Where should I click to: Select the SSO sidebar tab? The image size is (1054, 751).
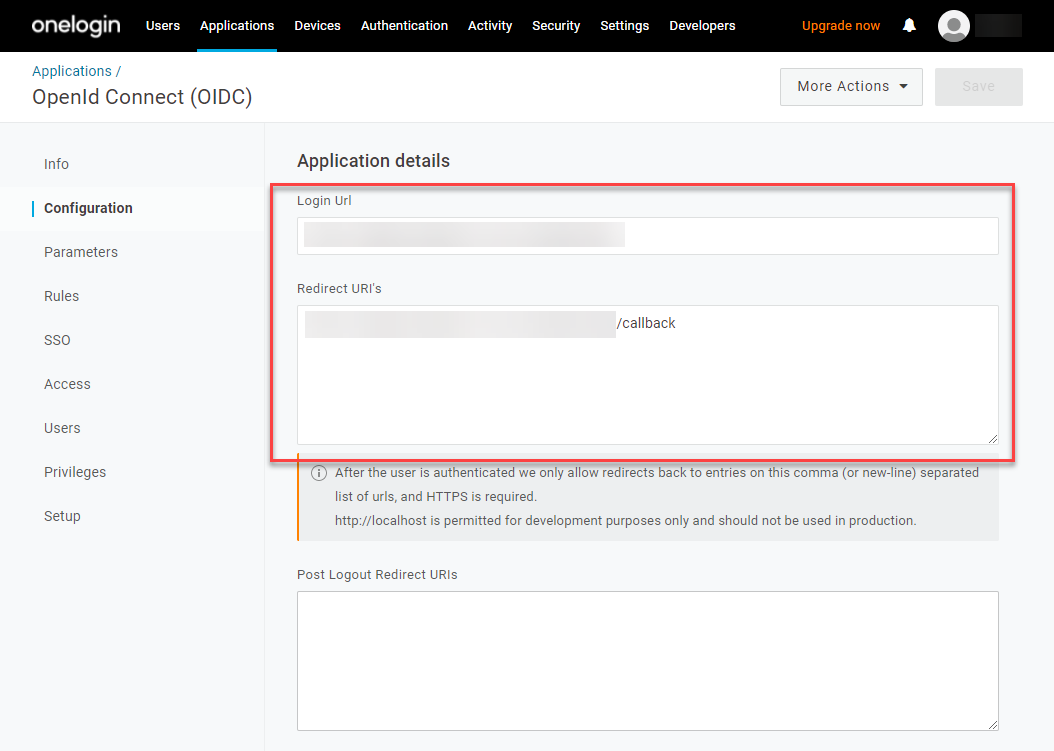click(x=57, y=340)
